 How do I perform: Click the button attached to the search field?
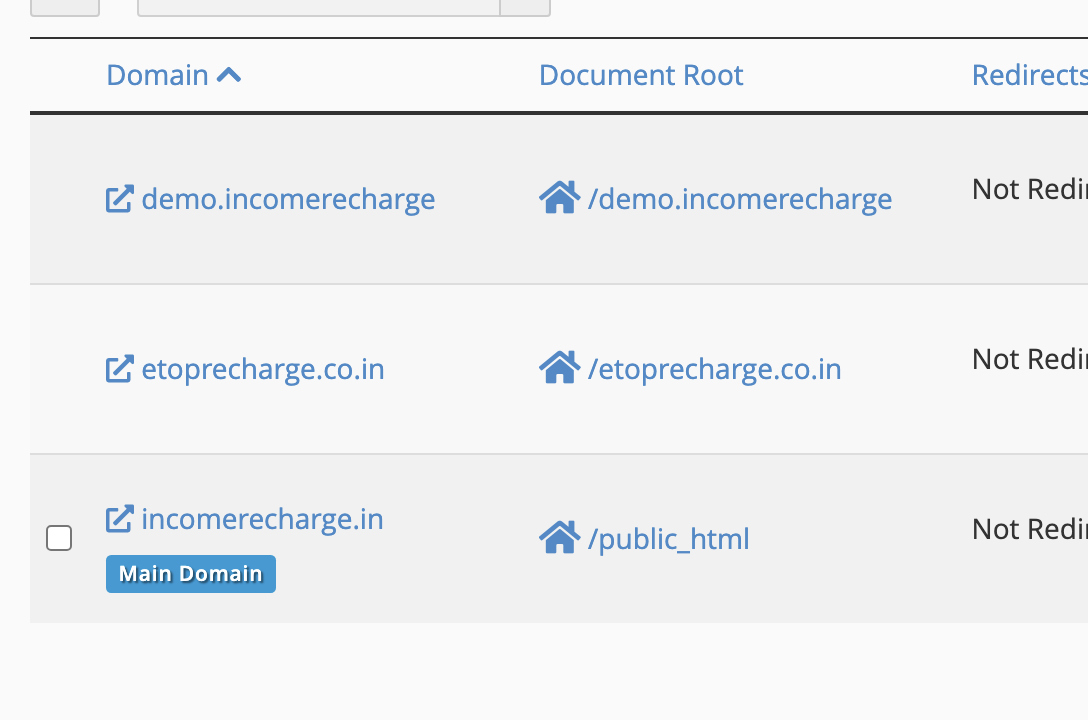click(x=525, y=6)
